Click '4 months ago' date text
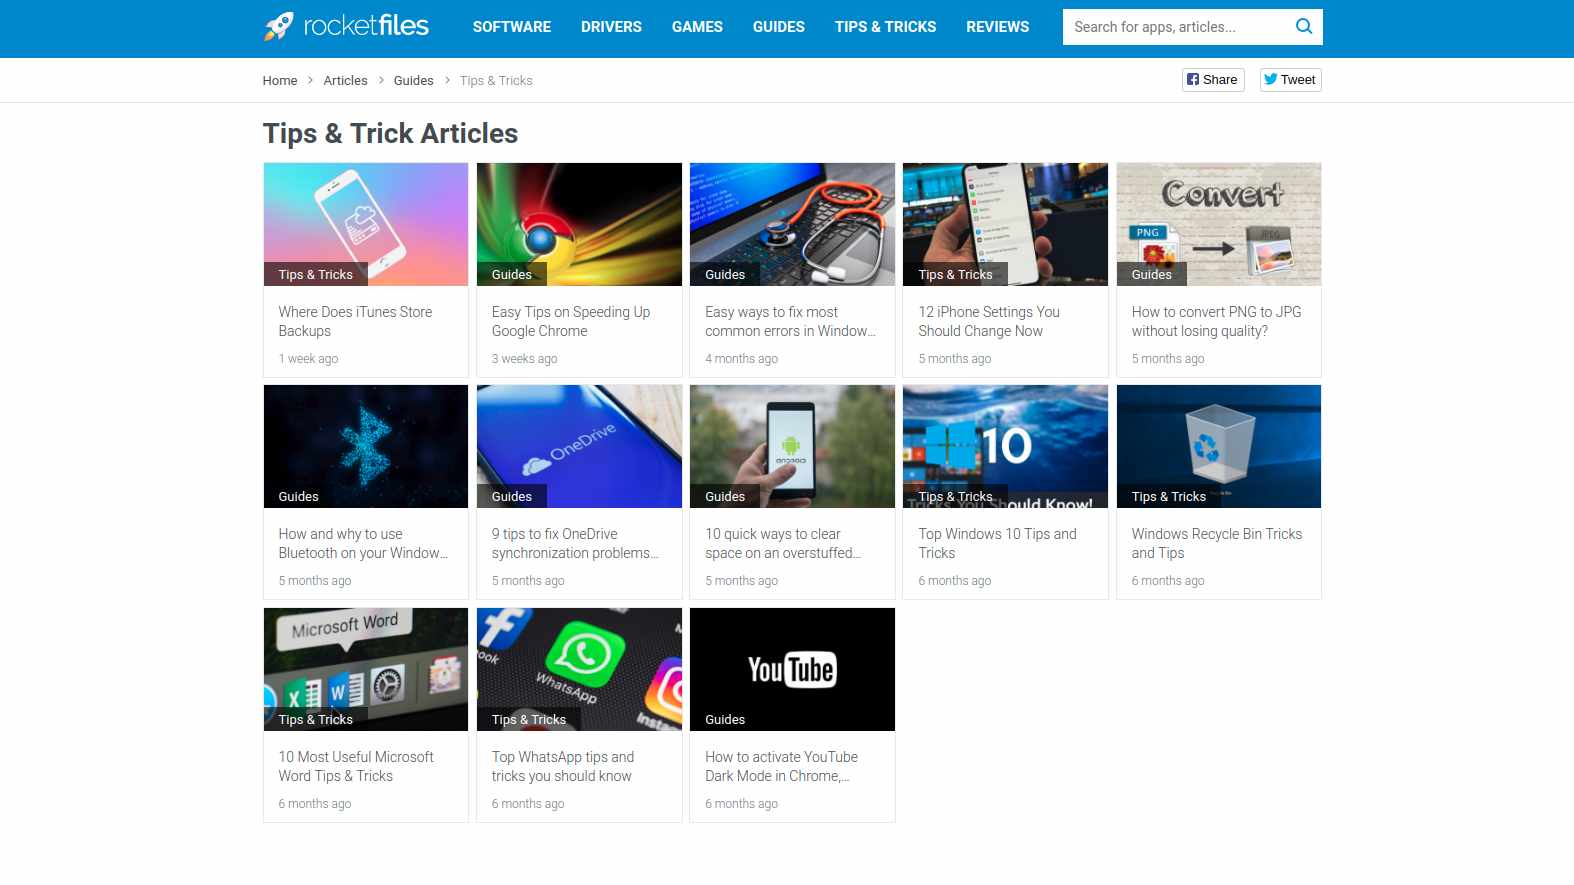Screen dimensions: 1574x885 click(741, 359)
